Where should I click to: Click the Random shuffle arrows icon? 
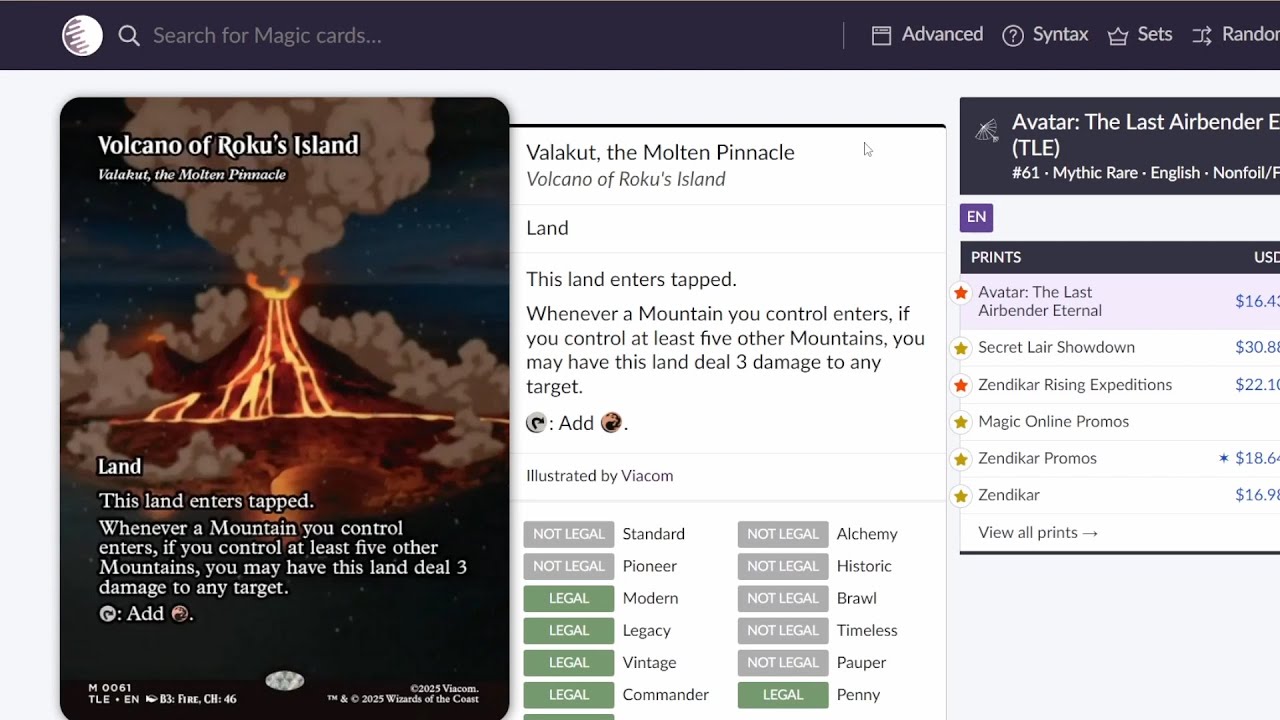[x=1202, y=36]
